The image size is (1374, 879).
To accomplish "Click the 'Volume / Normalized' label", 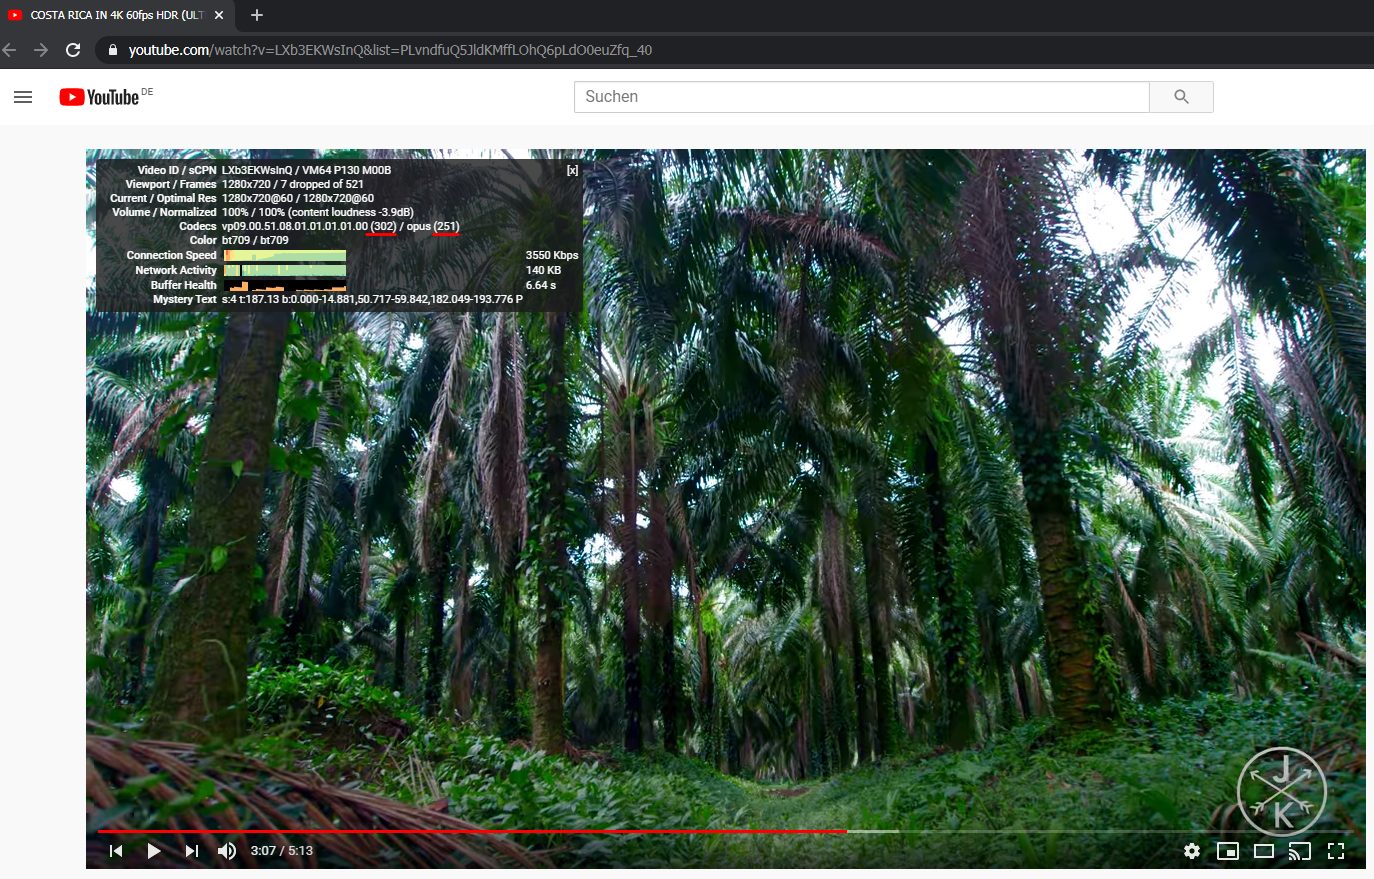I will tap(164, 212).
